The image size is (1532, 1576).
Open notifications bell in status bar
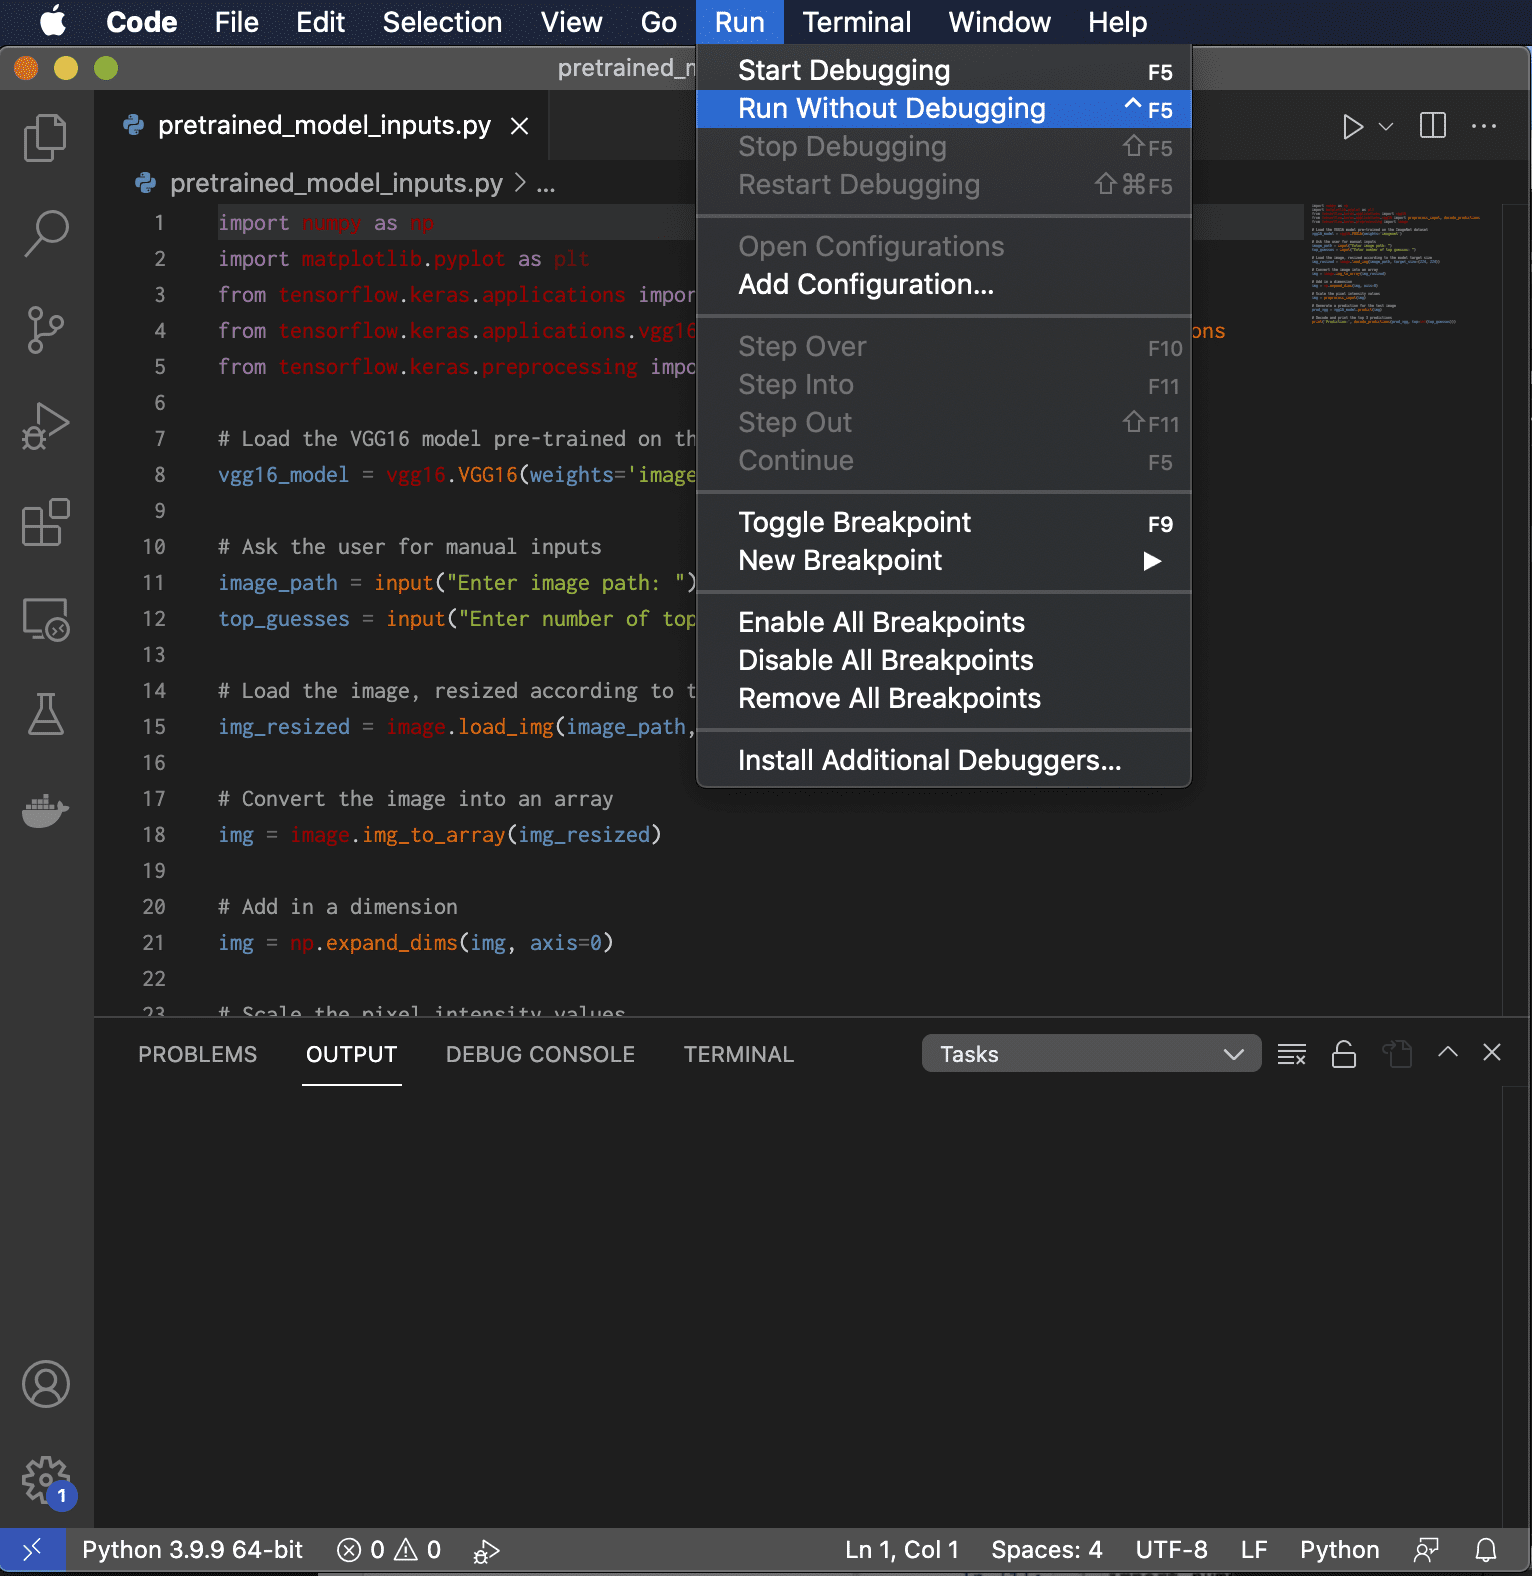pyautogui.click(x=1486, y=1550)
